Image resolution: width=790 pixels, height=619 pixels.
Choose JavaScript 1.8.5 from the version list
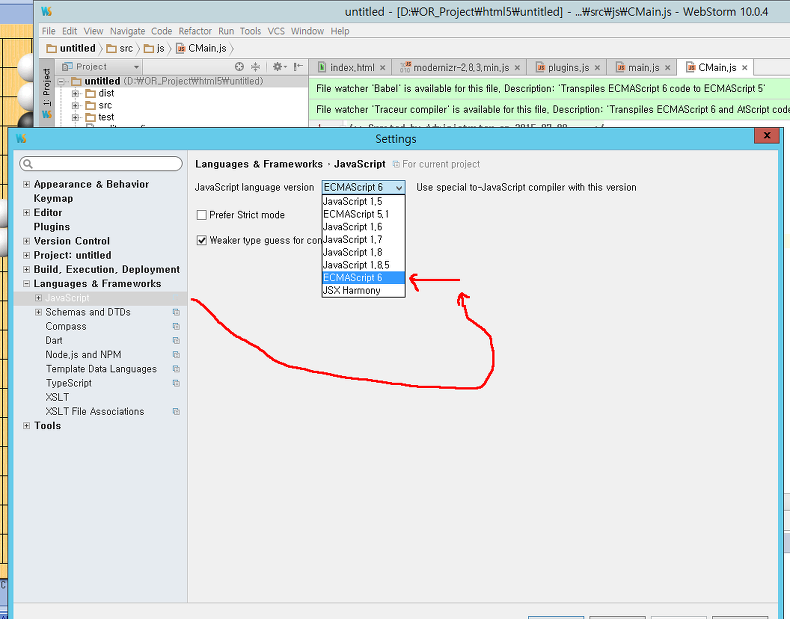click(x=363, y=265)
